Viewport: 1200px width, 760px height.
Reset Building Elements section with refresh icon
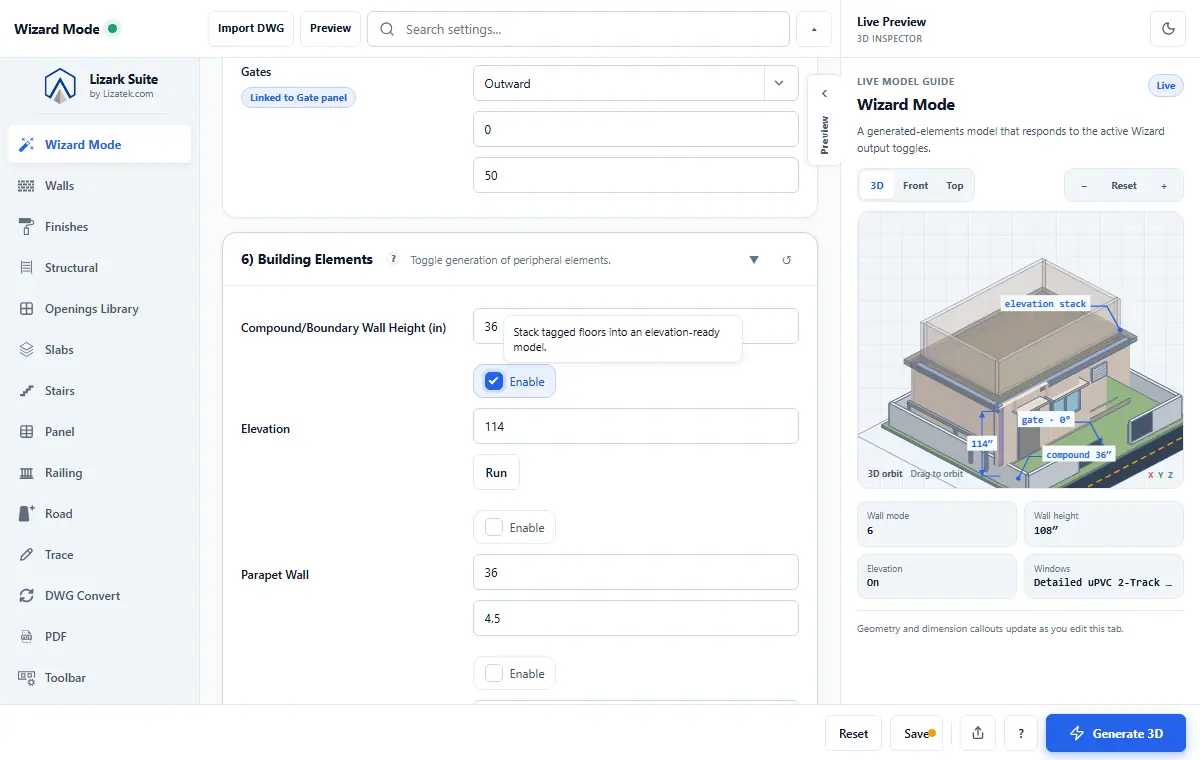pos(786,260)
